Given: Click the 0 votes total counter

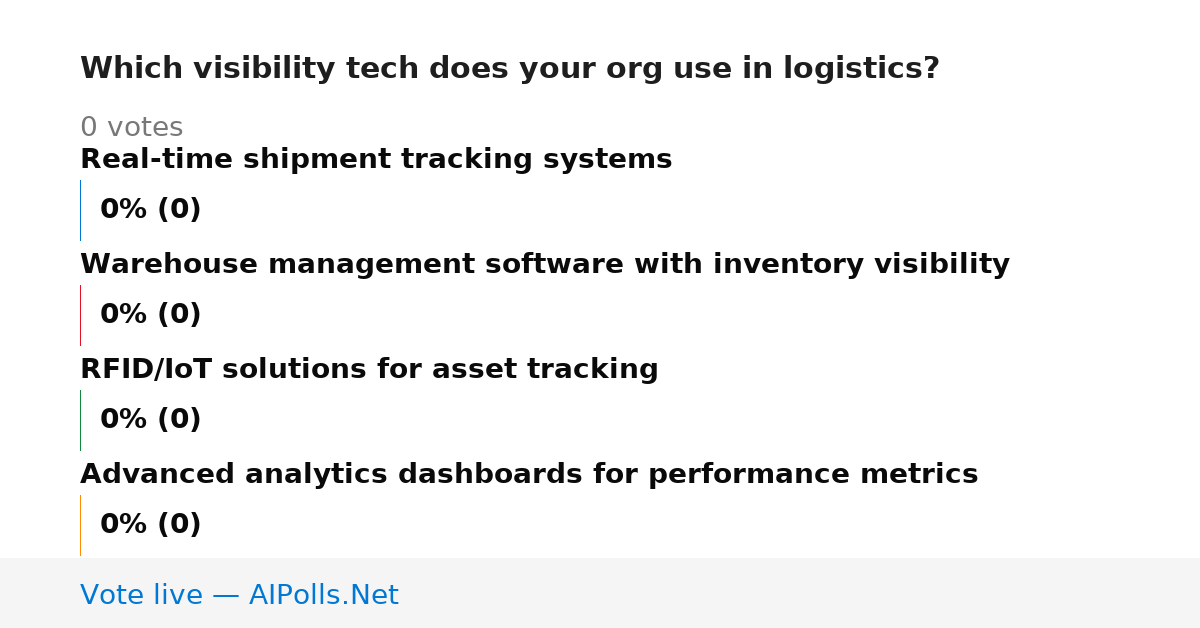Looking at the screenshot, I should (x=131, y=128).
